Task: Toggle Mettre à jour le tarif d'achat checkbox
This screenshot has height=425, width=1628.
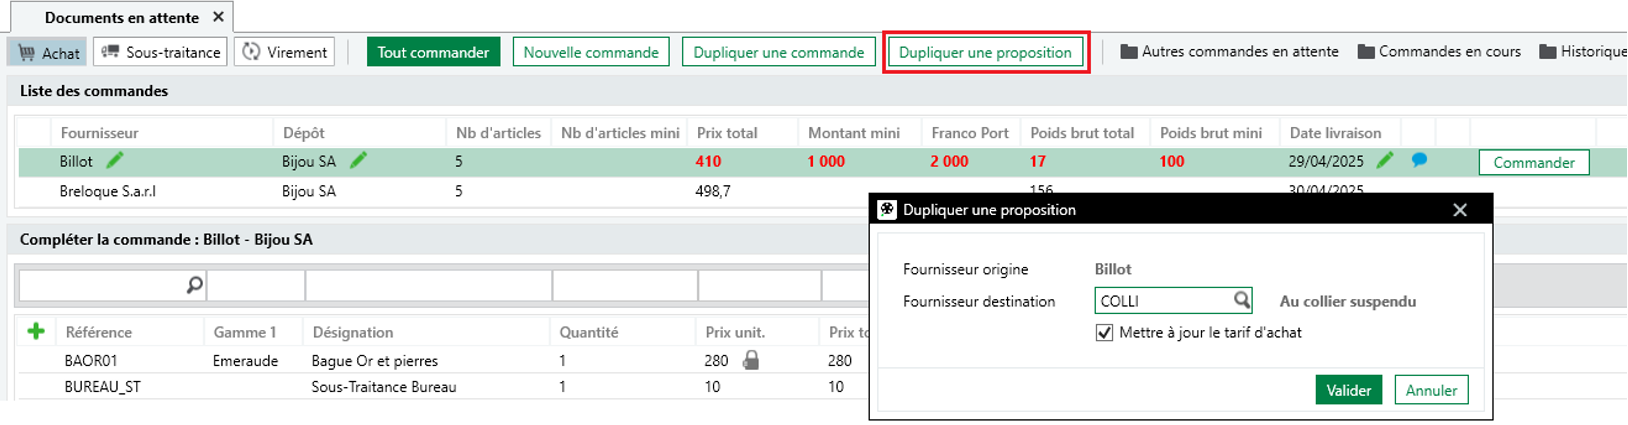Action: pyautogui.click(x=1104, y=333)
